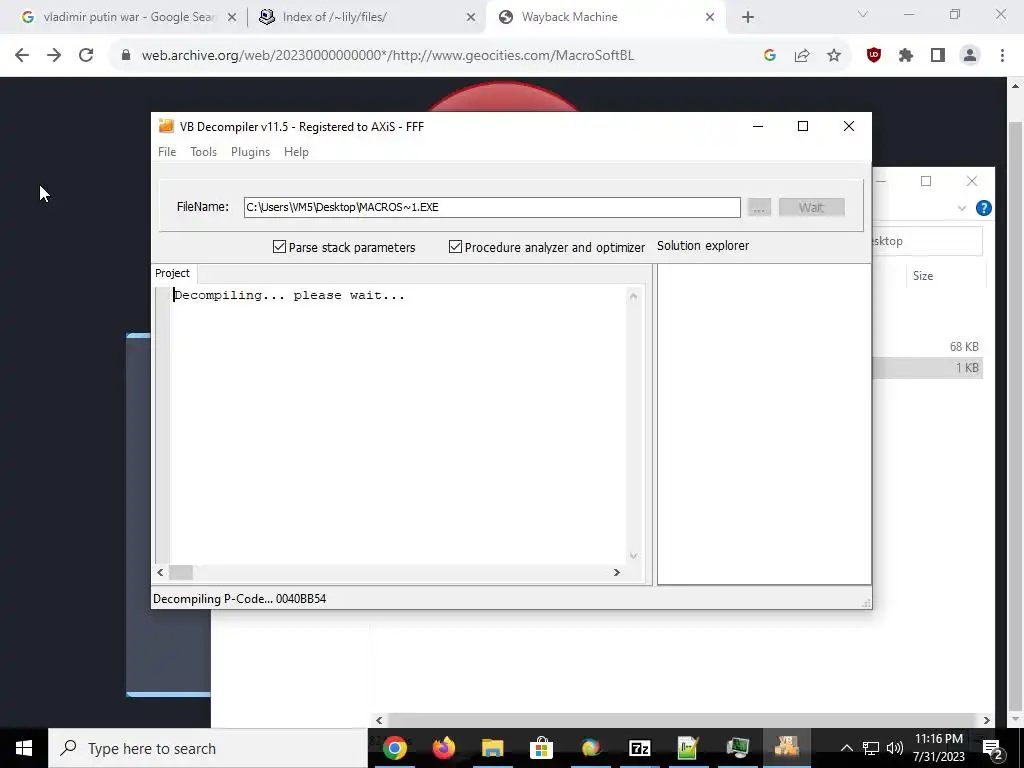Click the Type here to search box

coord(208,748)
